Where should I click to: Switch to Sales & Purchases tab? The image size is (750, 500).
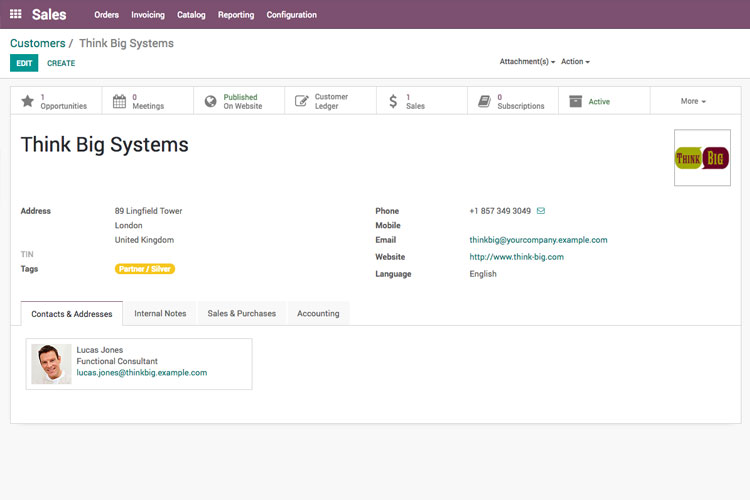click(x=242, y=313)
